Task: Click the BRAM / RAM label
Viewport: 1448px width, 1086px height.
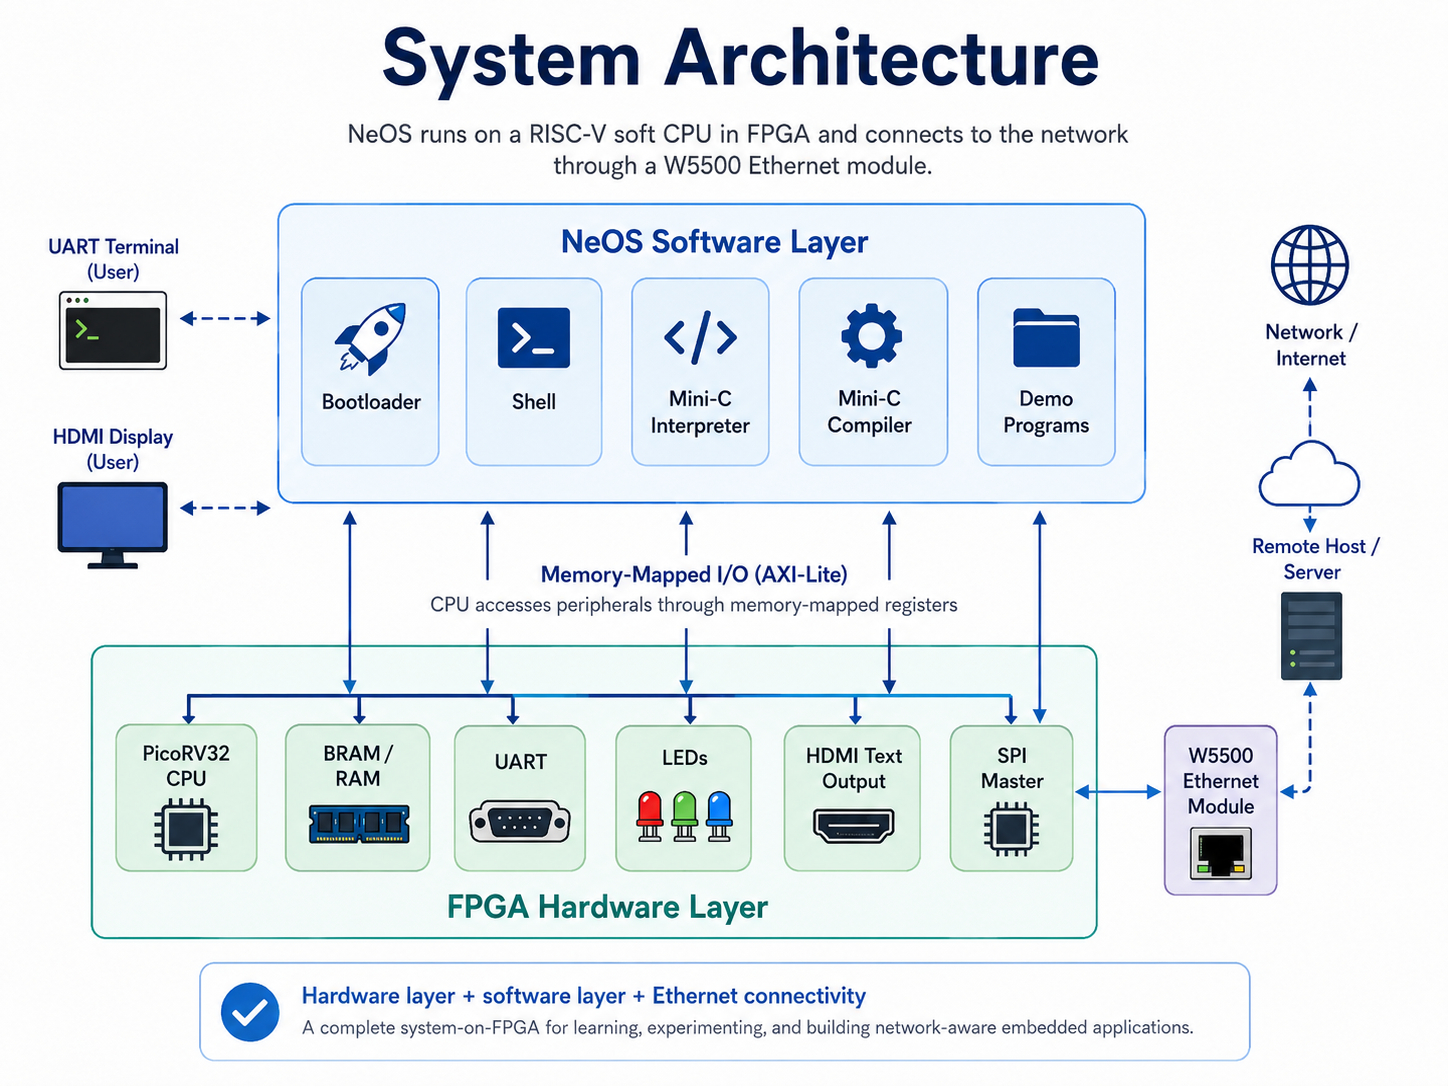Action: tap(358, 766)
